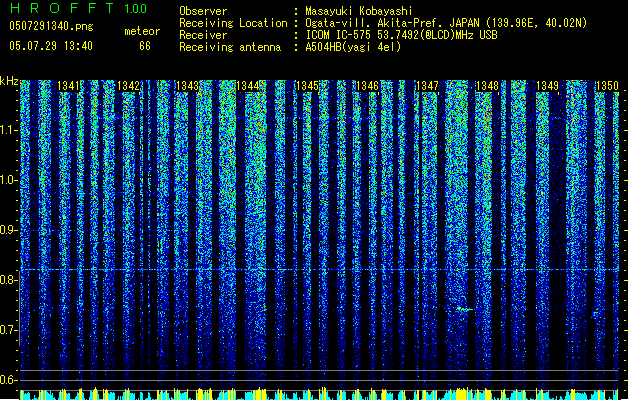Click the 1346 time marker

click(367, 86)
